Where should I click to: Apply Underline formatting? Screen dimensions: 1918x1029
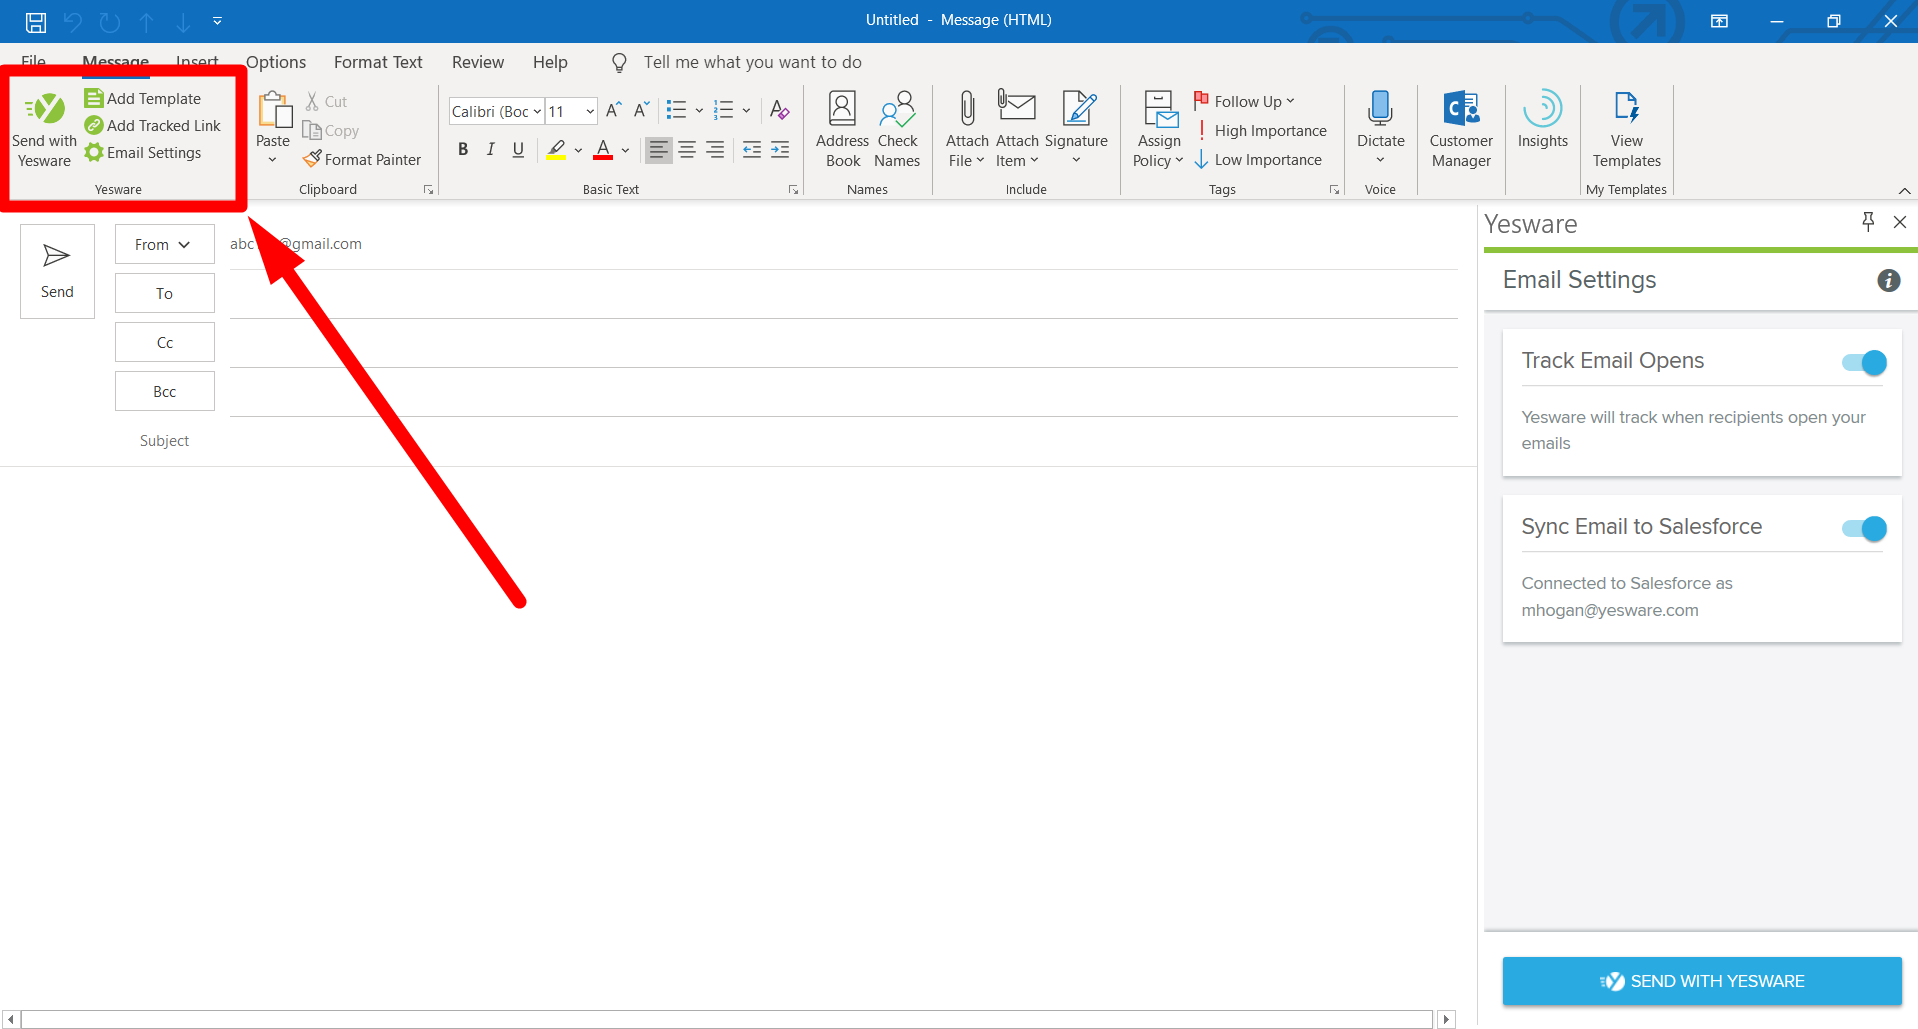coord(518,150)
